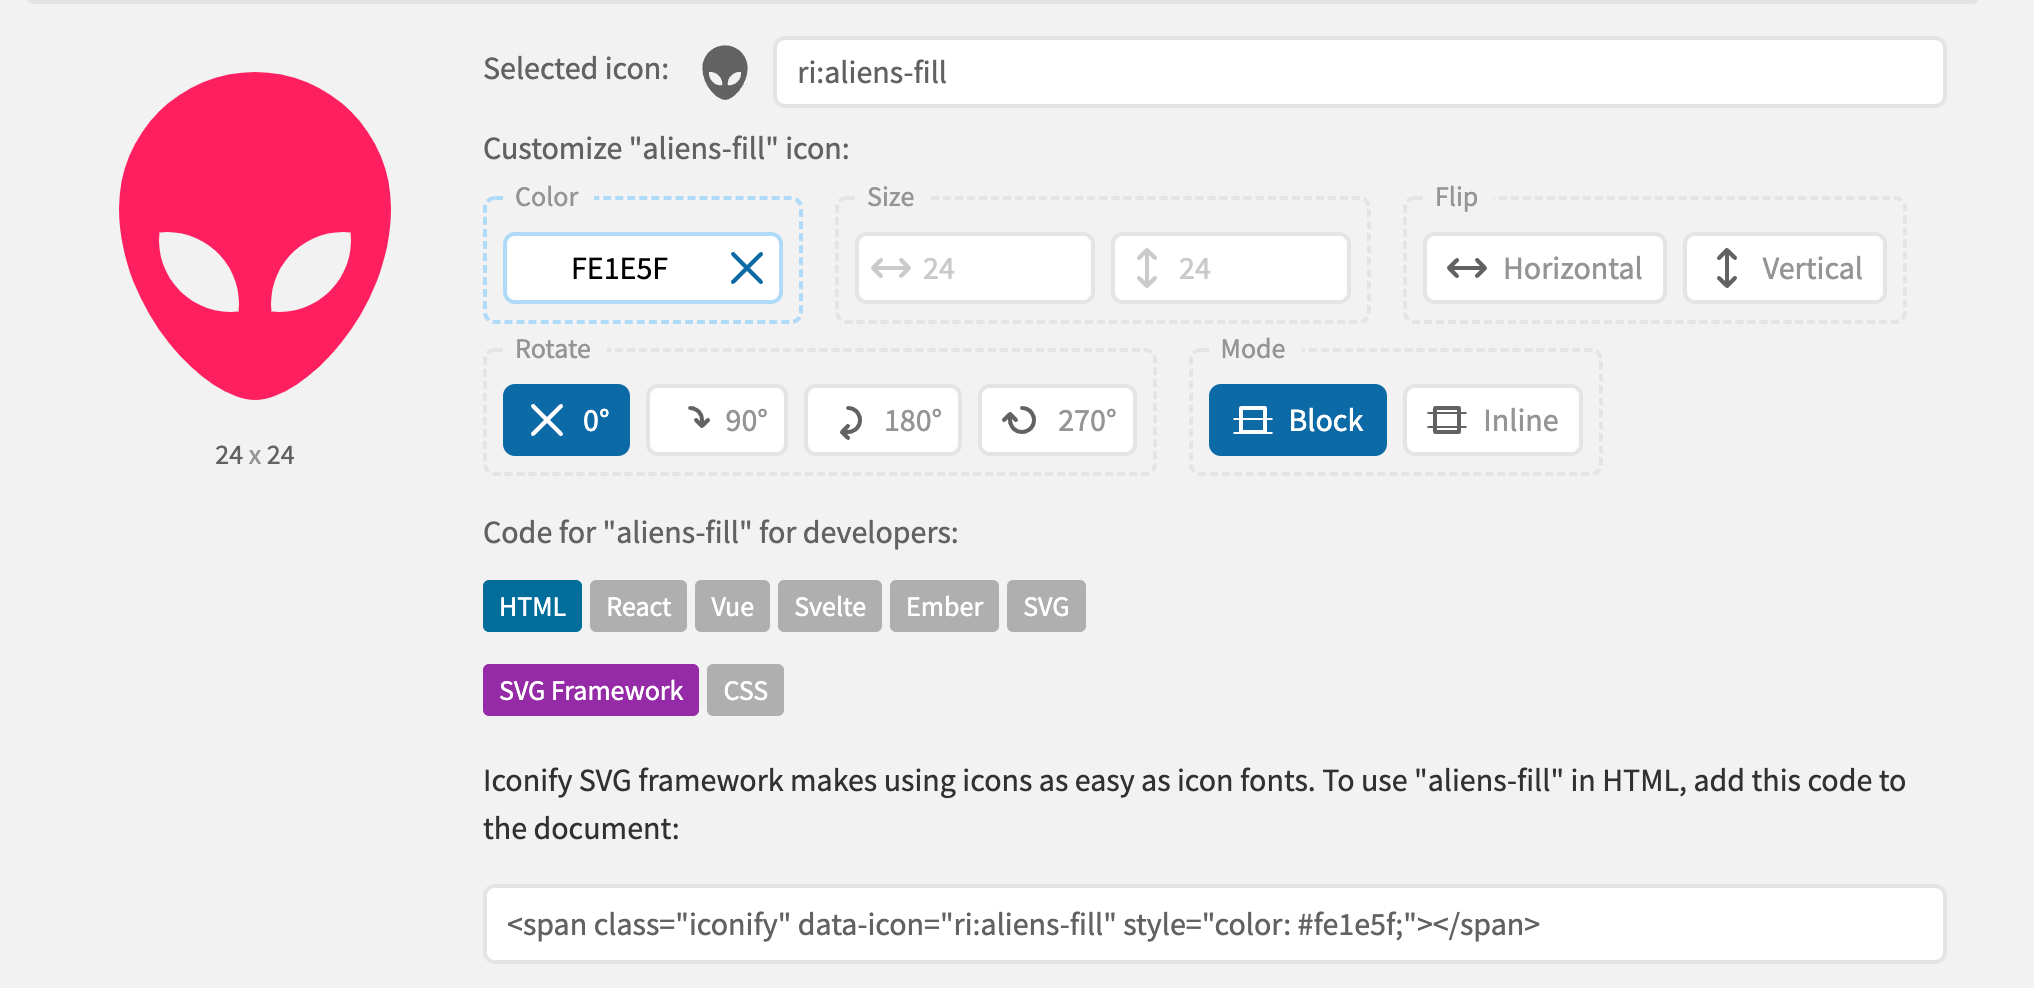Screen dimensions: 2034x988
Task: Flip icon with Vertical button
Action: pos(1785,268)
